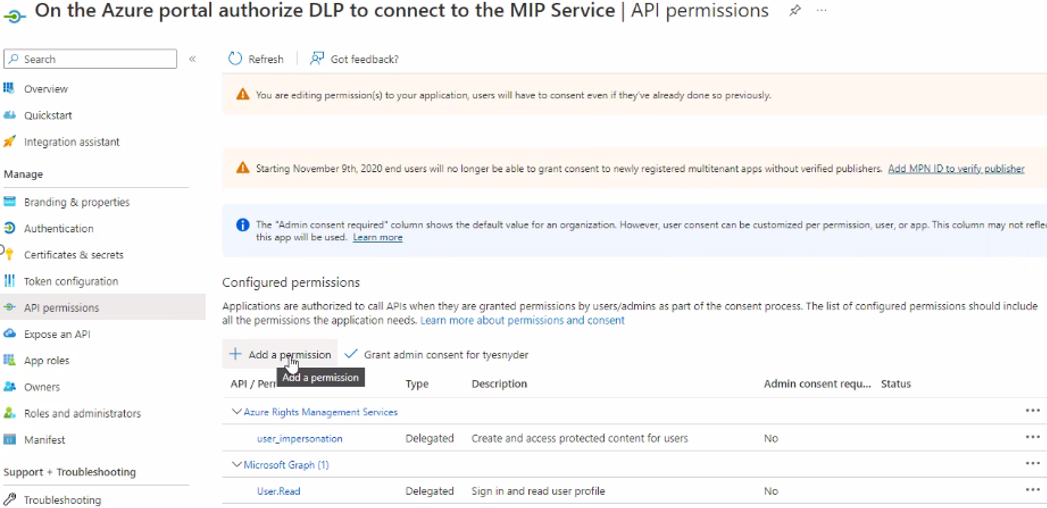The height and width of the screenshot is (508, 1047).
Task: Open Quickstart in the sidebar
Action: click(x=48, y=115)
